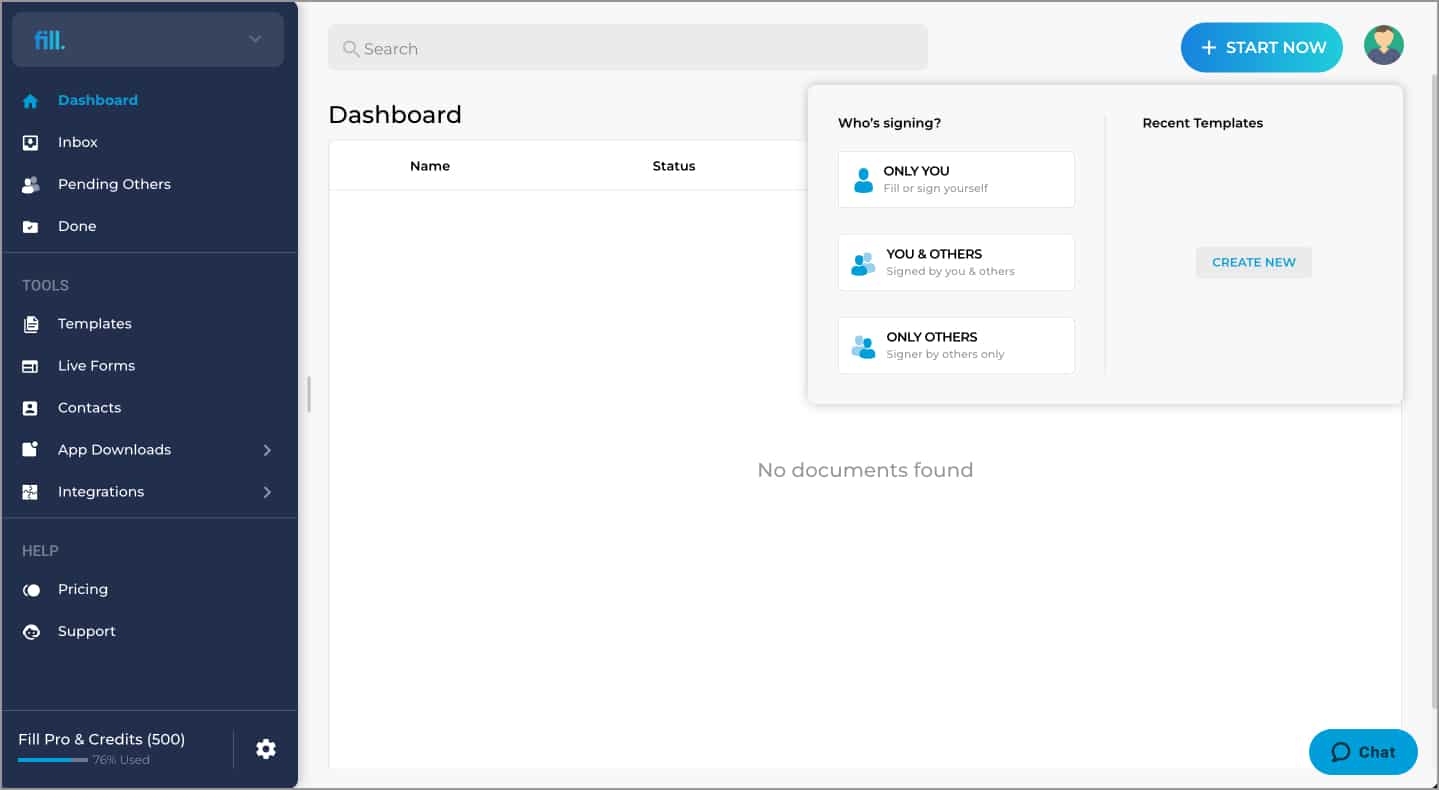Click the Pending Others people icon
The height and width of the screenshot is (790, 1439).
coord(31,185)
